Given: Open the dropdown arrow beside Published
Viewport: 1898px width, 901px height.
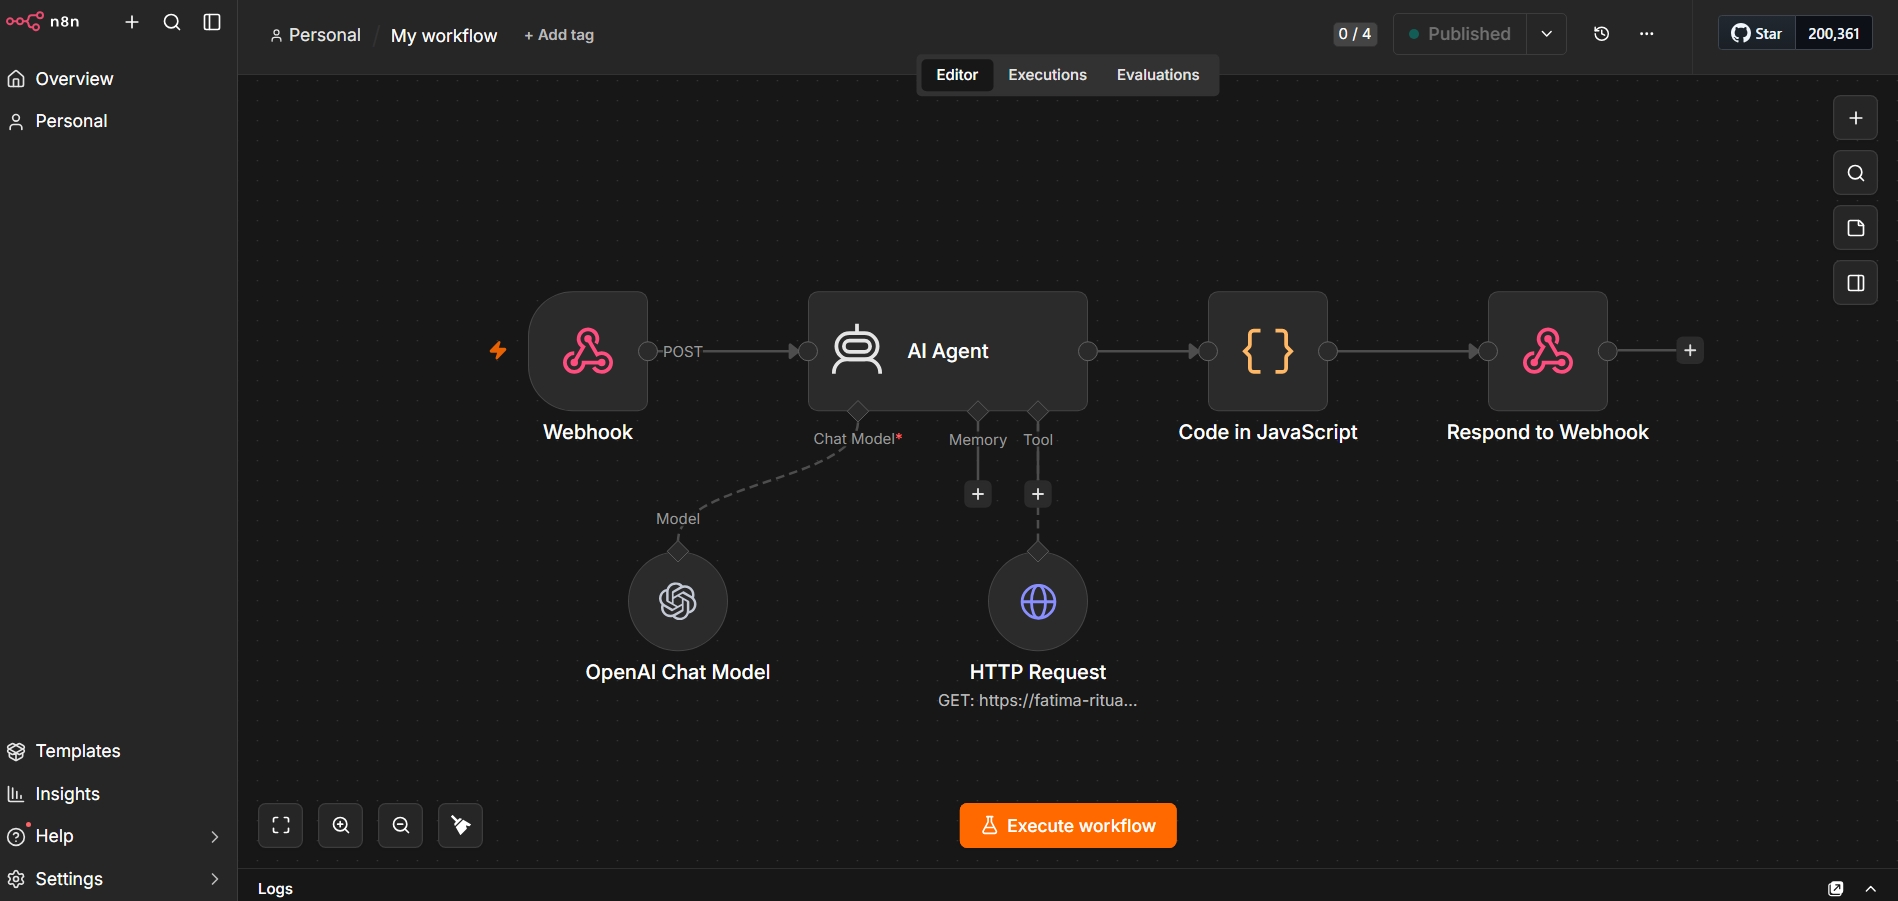Looking at the screenshot, I should (x=1546, y=34).
